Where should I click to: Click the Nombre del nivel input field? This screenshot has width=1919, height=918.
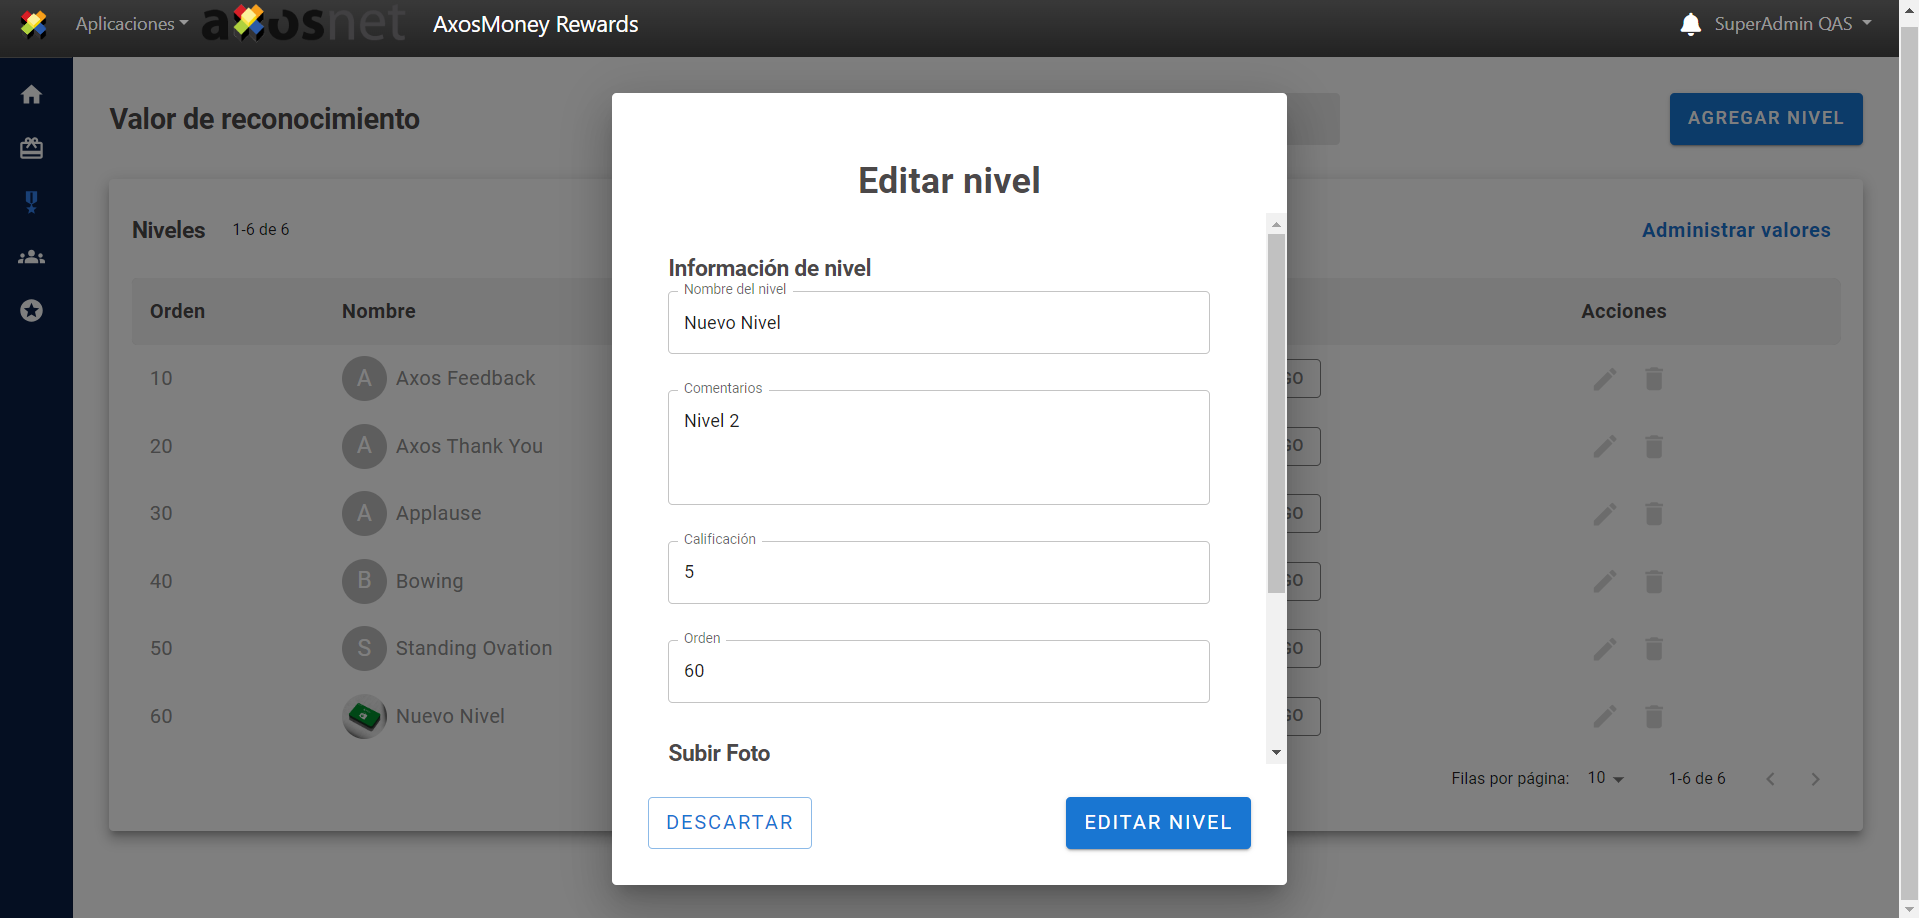pyautogui.click(x=938, y=323)
